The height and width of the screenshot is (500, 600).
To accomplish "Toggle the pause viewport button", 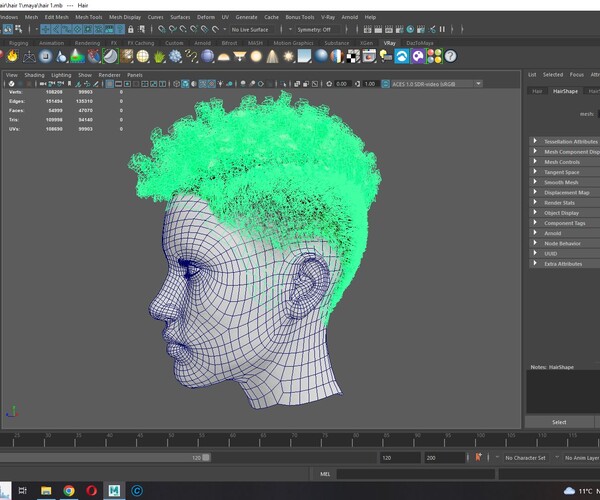I will [x=442, y=29].
